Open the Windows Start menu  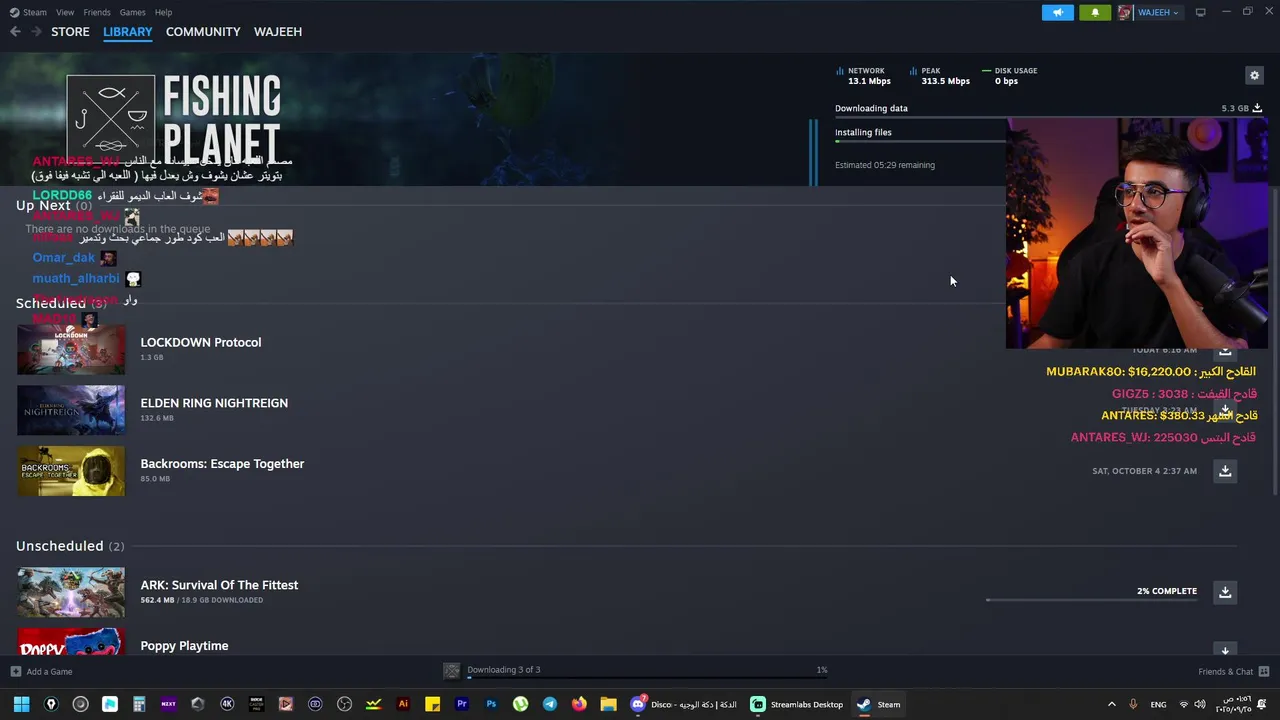point(21,705)
